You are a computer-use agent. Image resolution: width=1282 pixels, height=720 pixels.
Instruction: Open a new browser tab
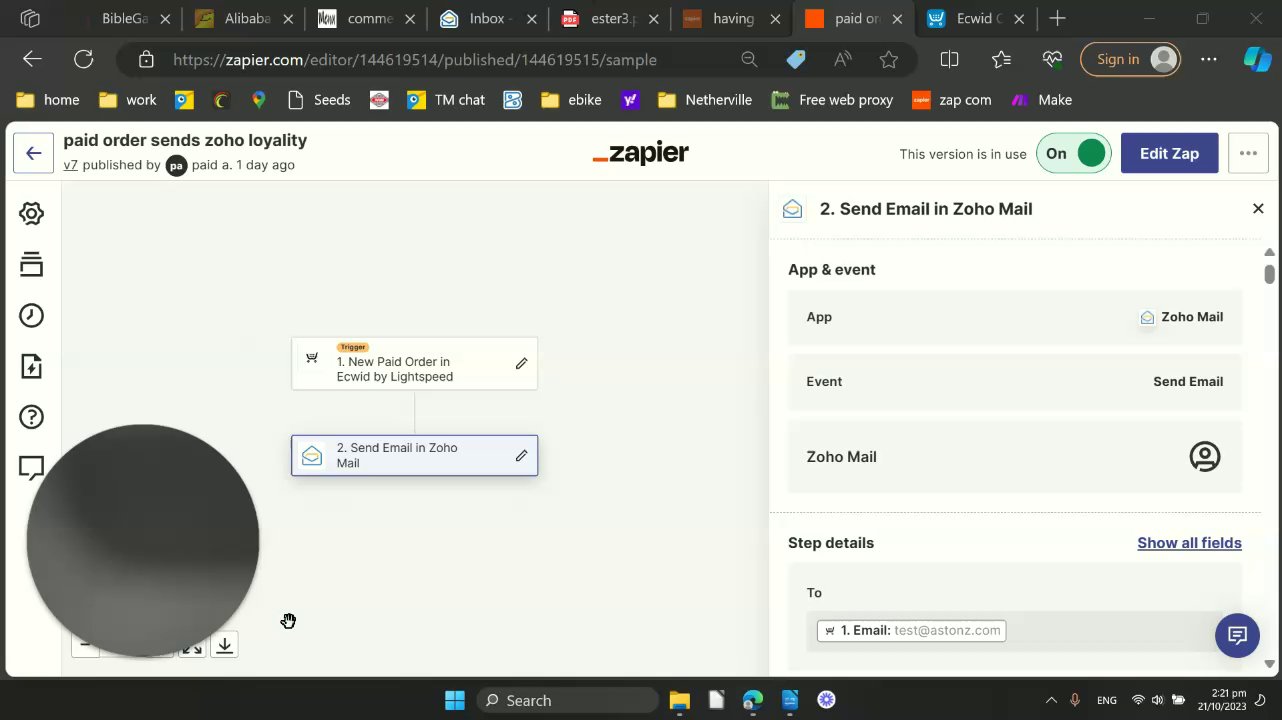[1057, 18]
